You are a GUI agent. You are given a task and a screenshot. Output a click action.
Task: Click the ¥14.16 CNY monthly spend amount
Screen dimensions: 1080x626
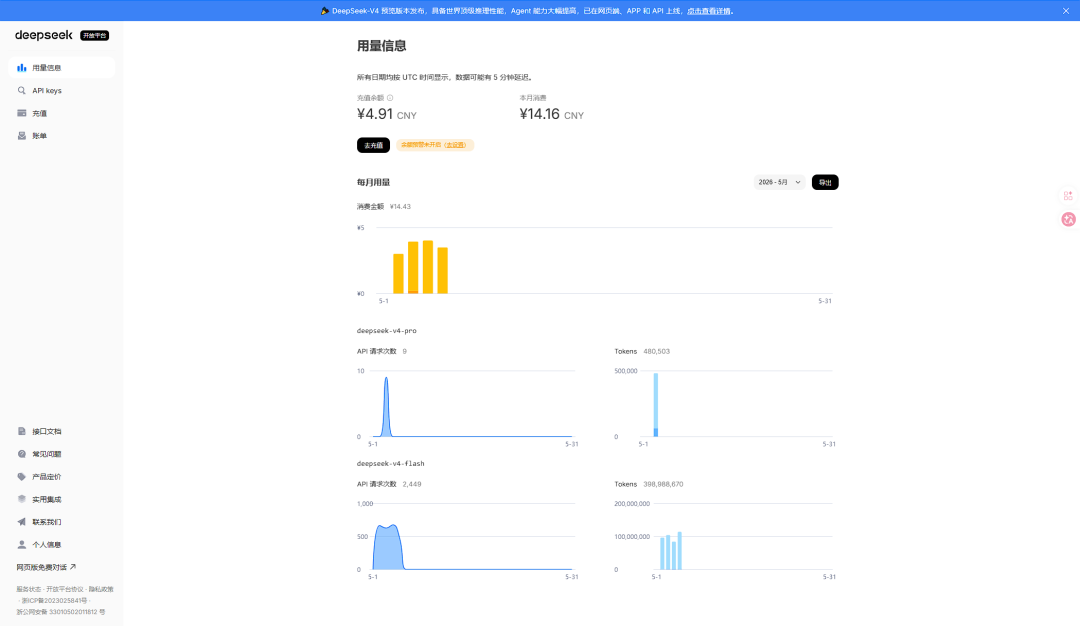click(x=552, y=114)
